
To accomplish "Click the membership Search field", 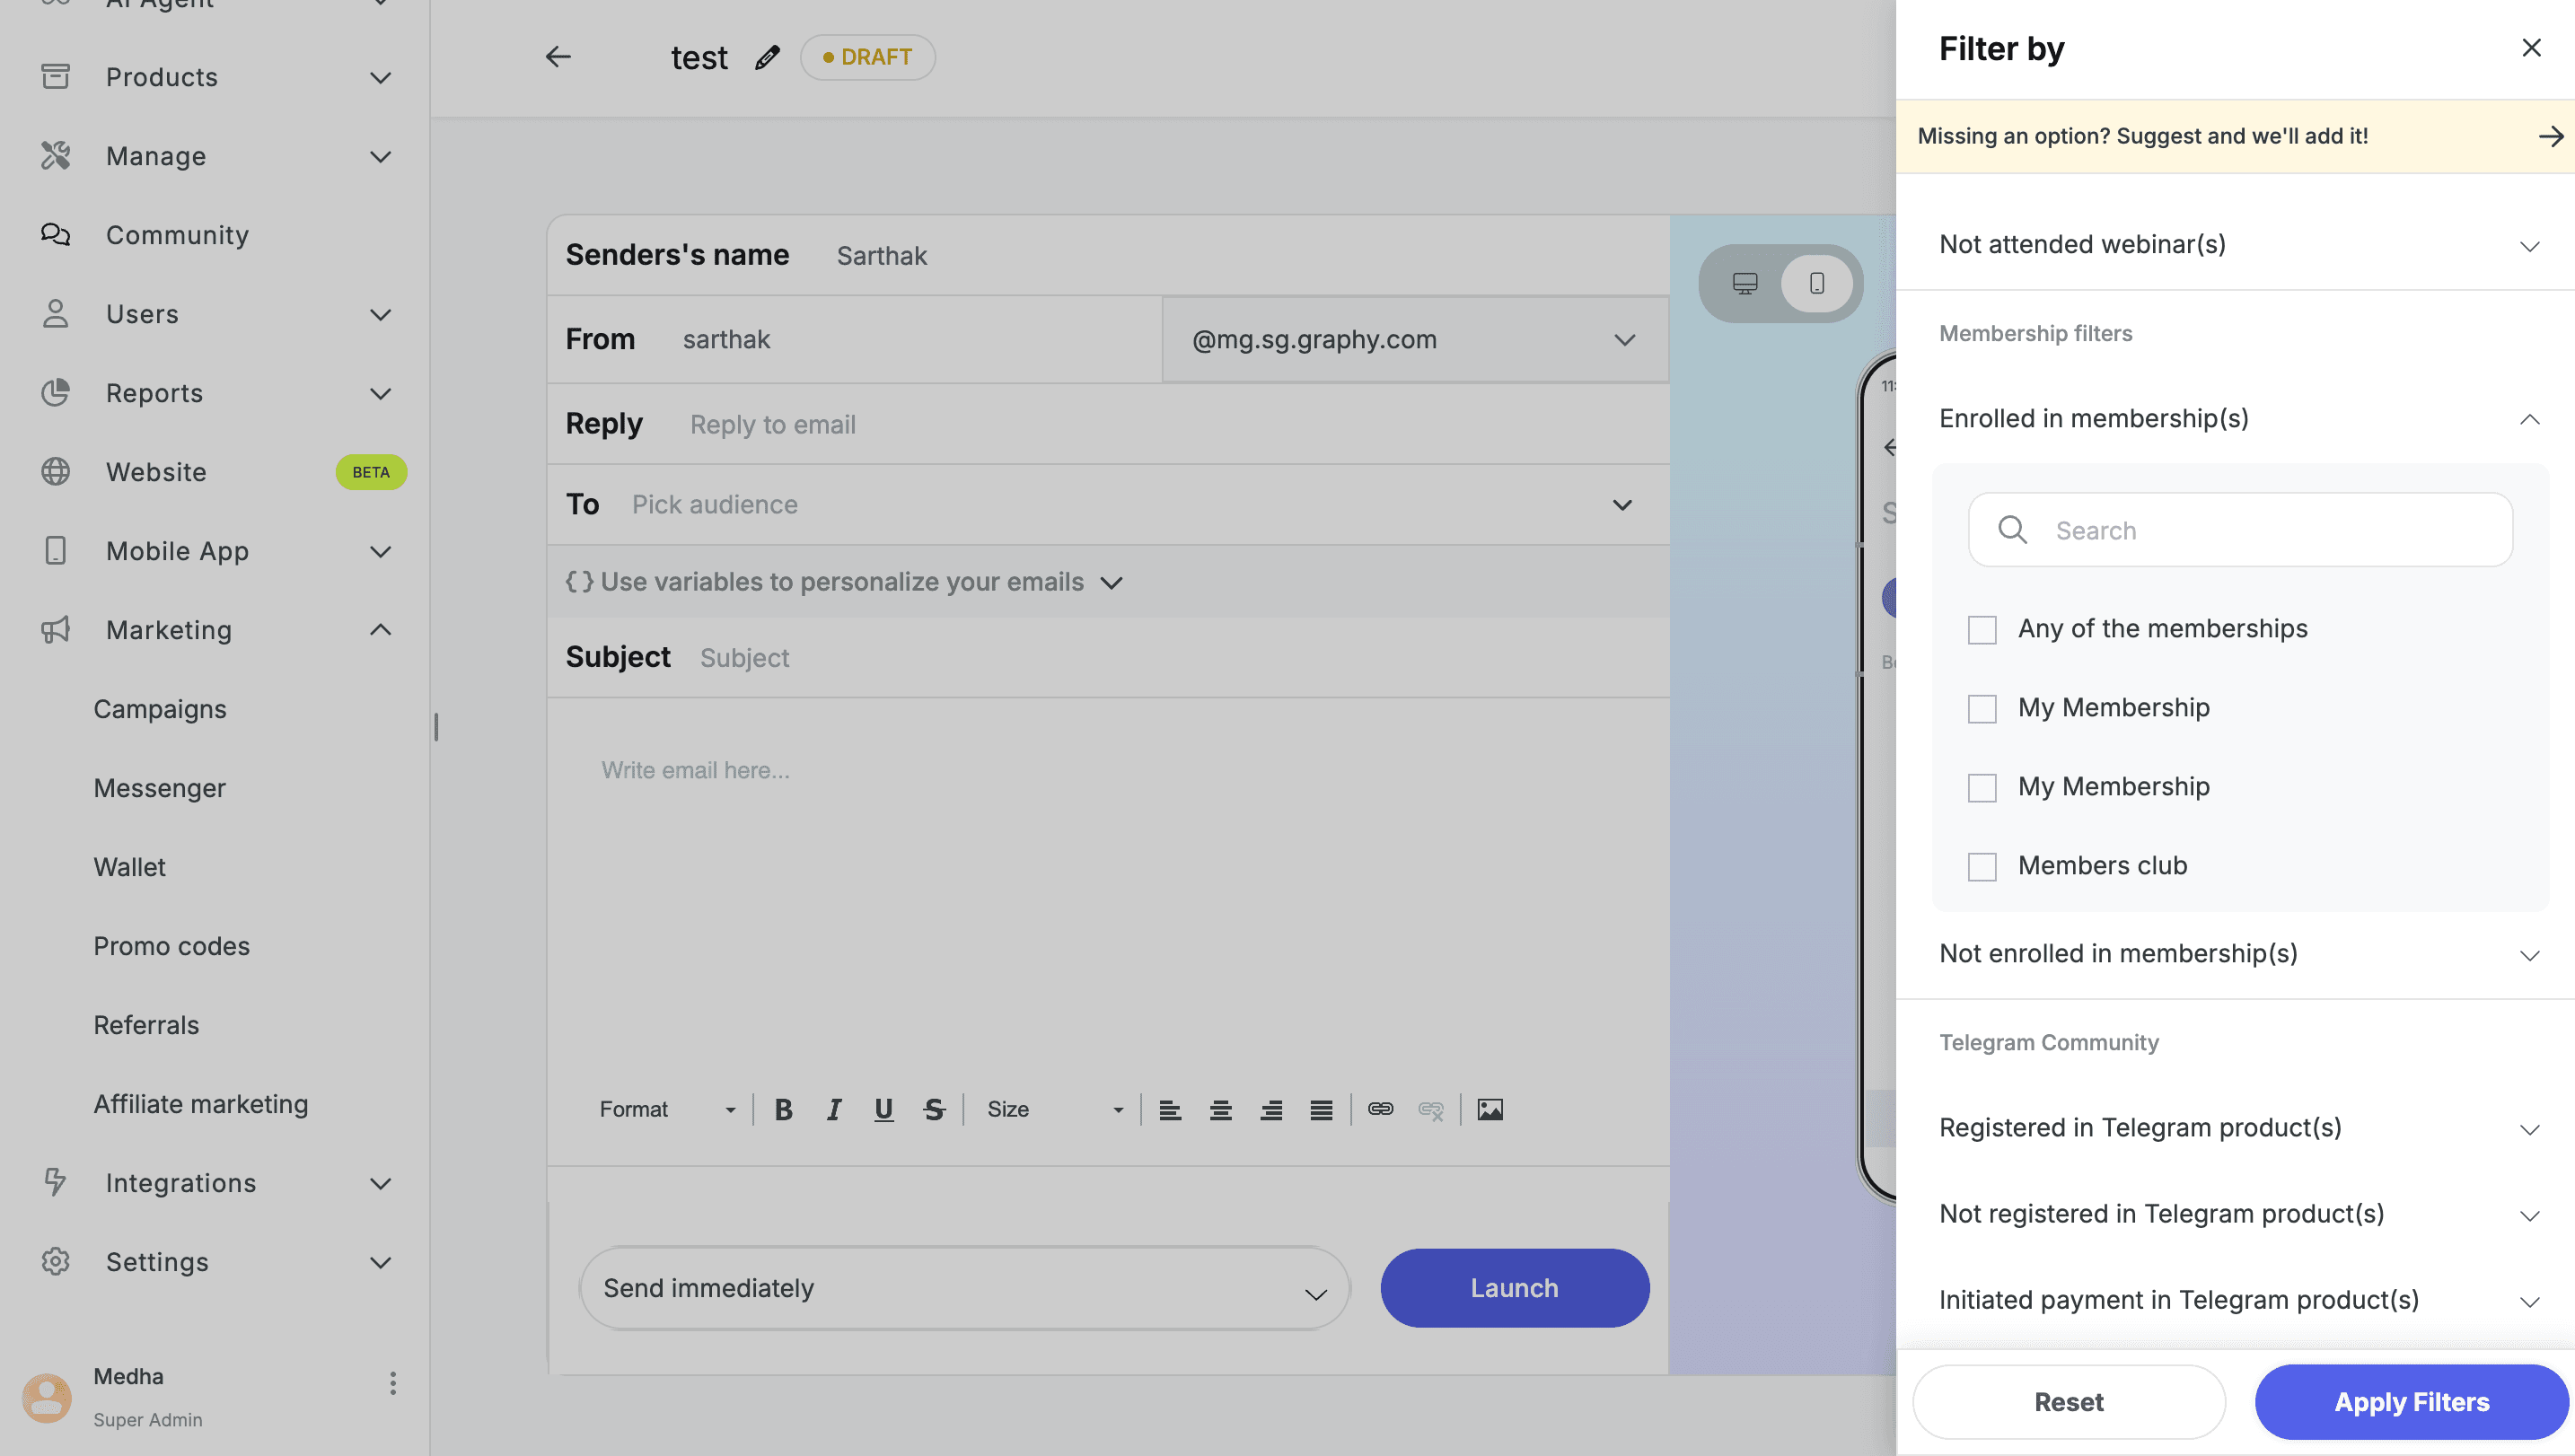I will click(x=2240, y=530).
